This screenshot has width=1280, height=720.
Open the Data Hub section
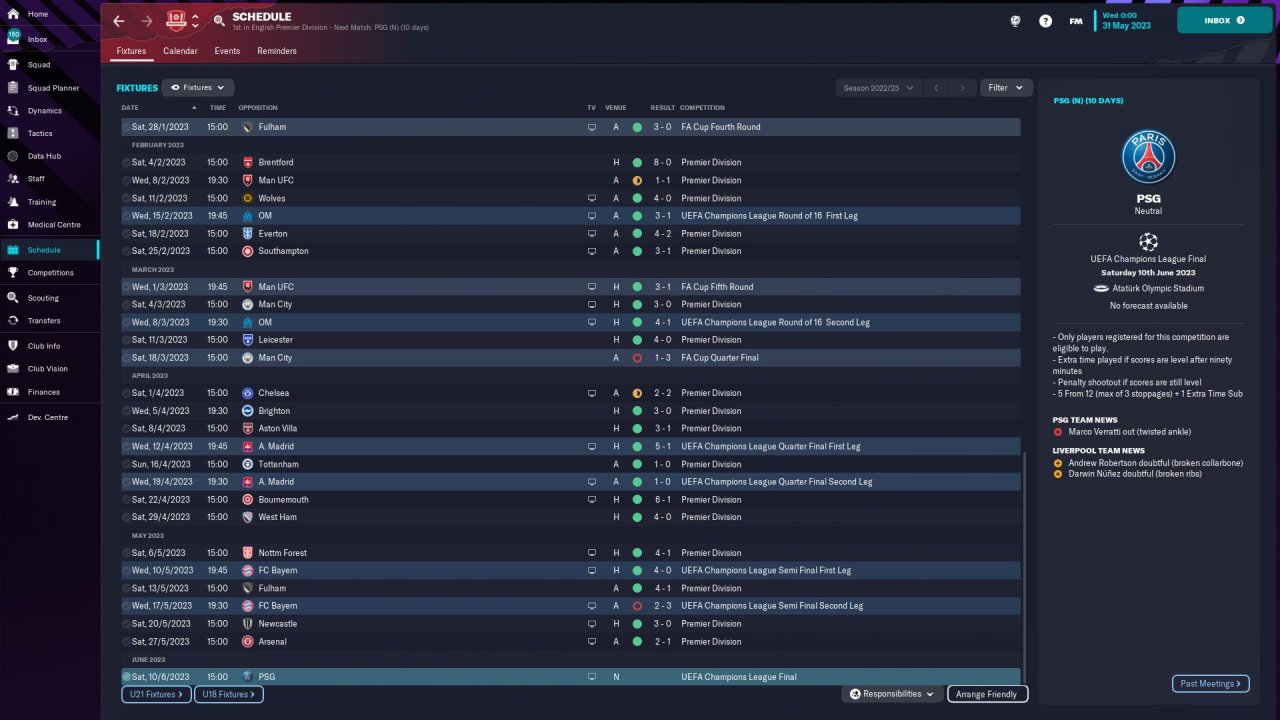[x=44, y=156]
